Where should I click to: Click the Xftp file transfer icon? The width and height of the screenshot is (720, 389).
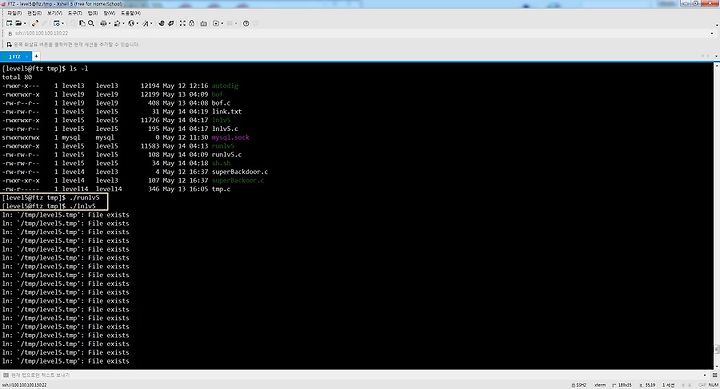[161, 23]
